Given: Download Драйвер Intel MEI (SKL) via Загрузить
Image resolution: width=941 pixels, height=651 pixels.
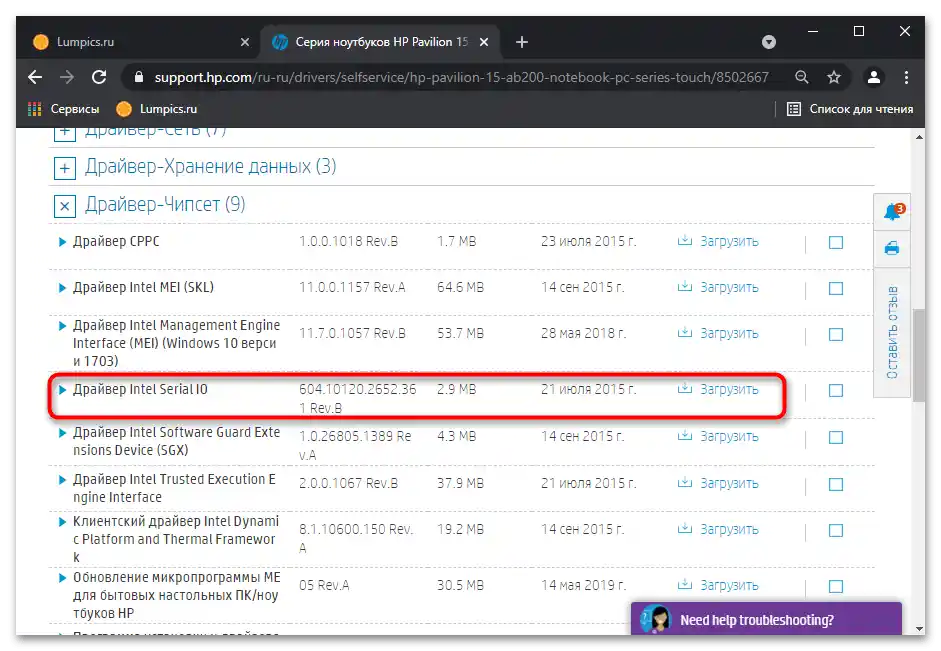Looking at the screenshot, I should pyautogui.click(x=729, y=287).
